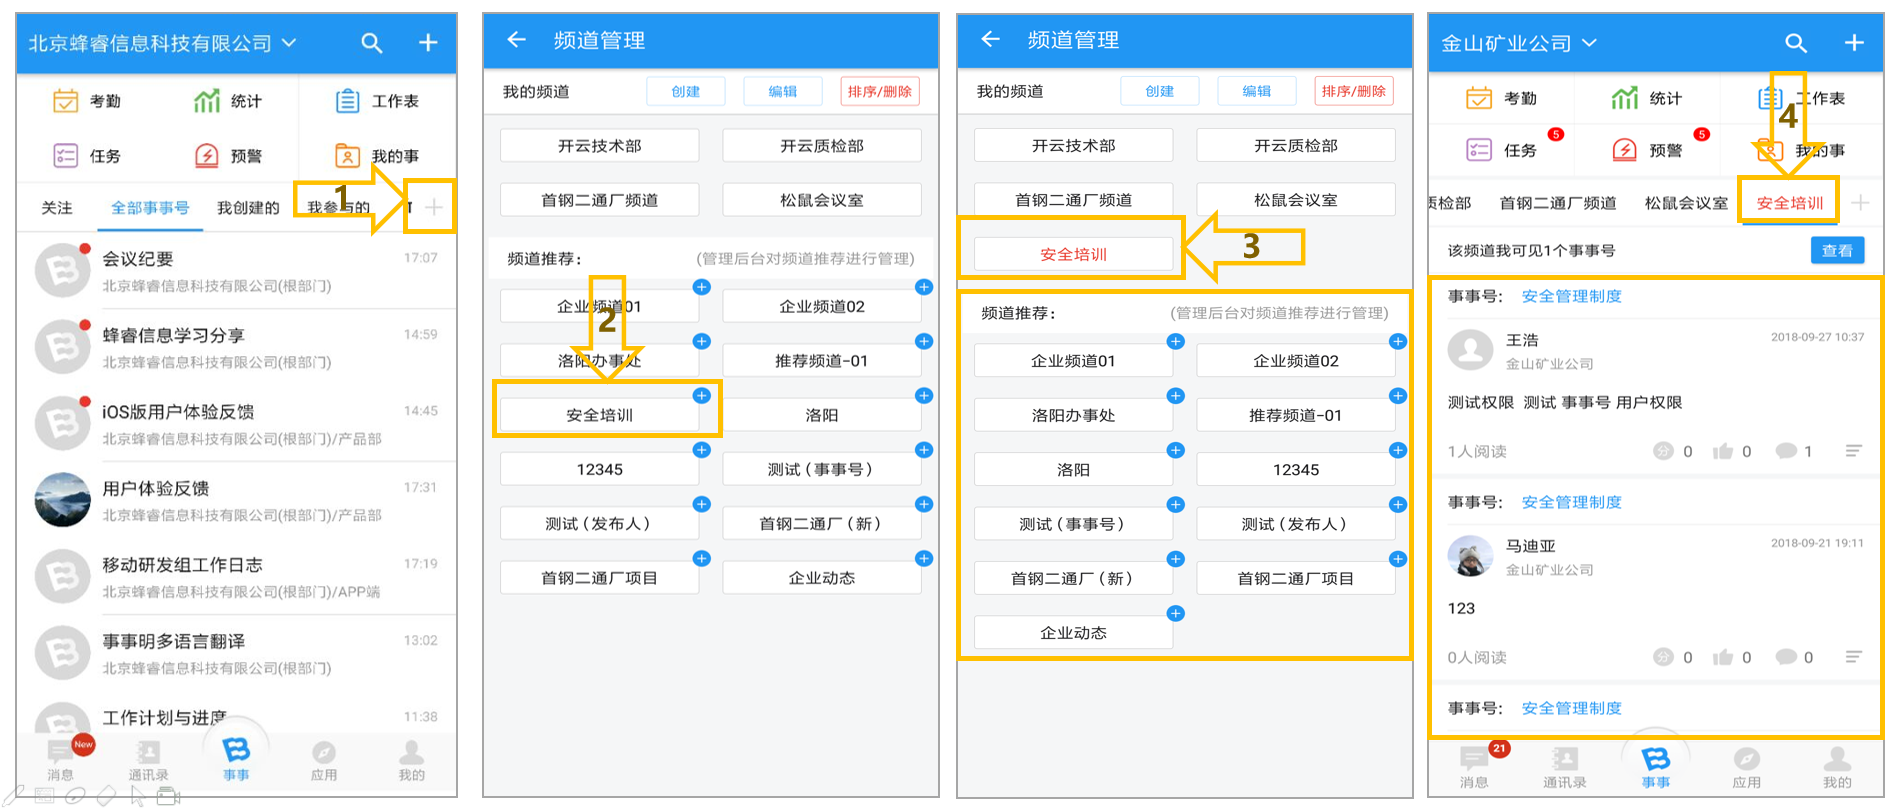Image resolution: width=1902 pixels, height=810 pixels.
Task: Open 通讯录 contacts in first screen's bottom bar
Action: pos(148,761)
